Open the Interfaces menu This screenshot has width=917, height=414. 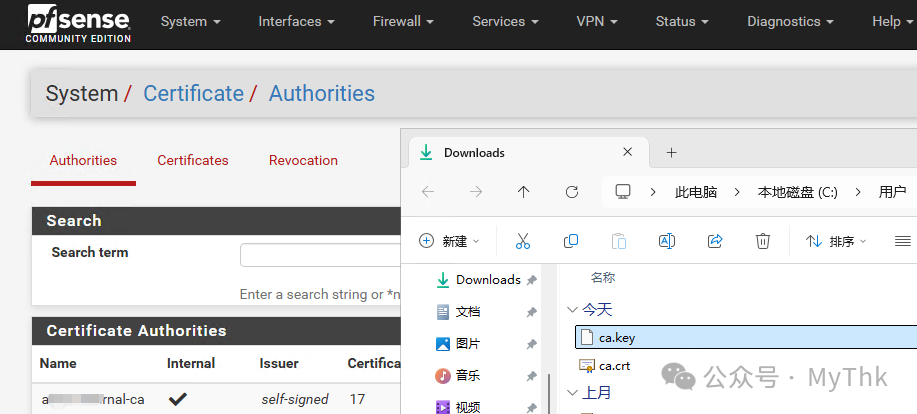click(297, 22)
